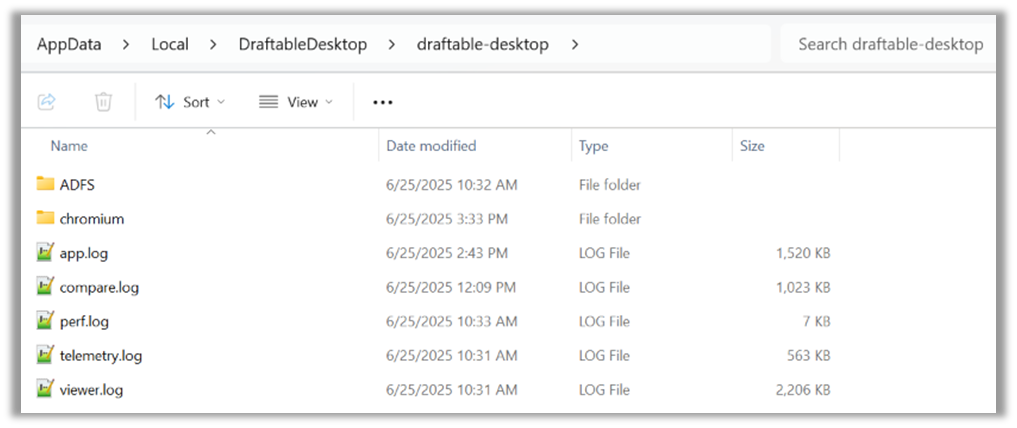
Task: Click File folder type in ADFS row
Action: click(610, 185)
